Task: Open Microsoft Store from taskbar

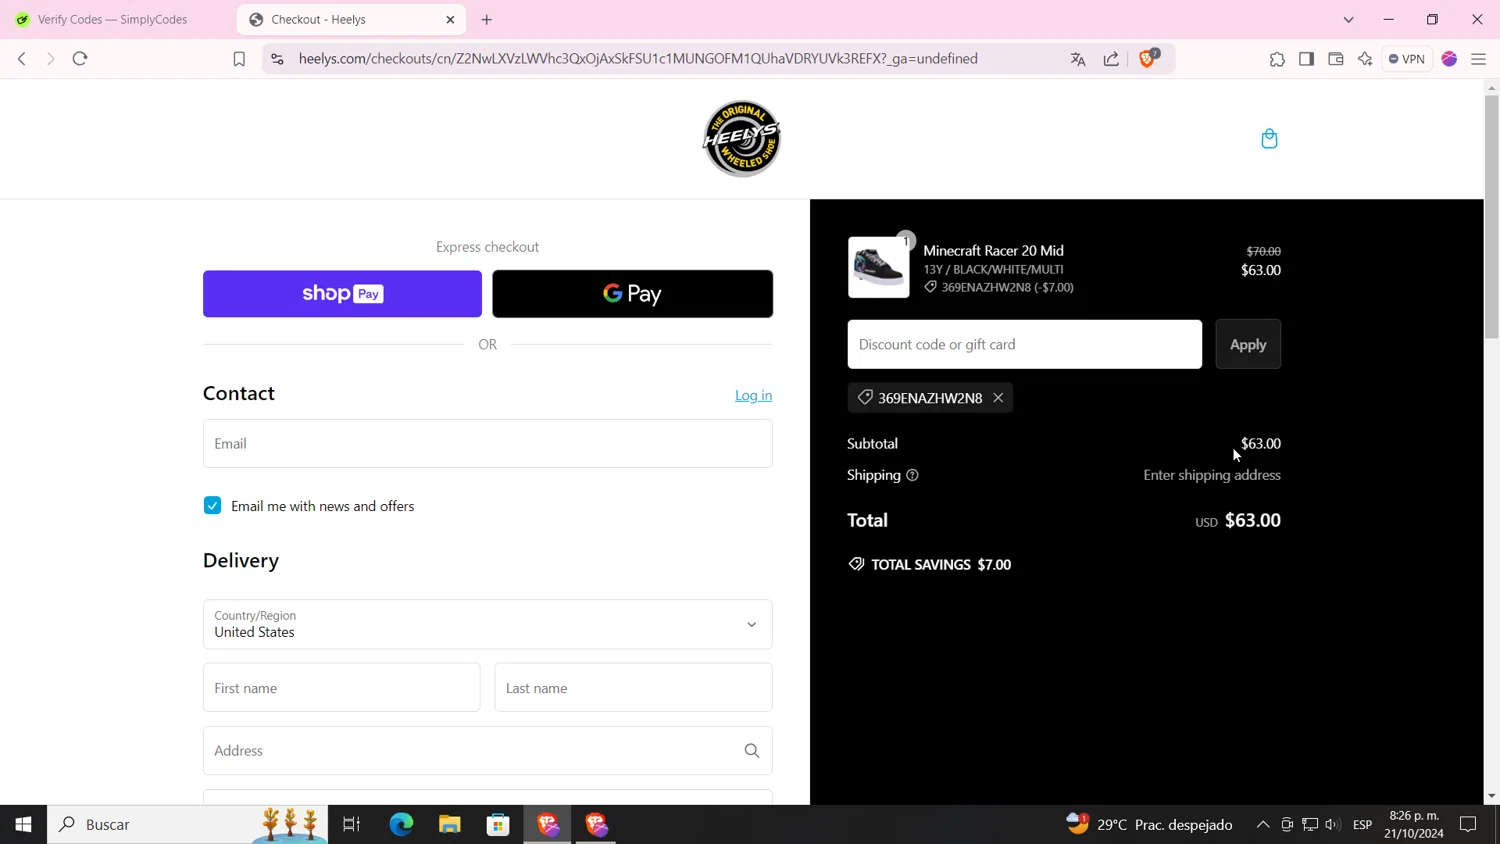Action: pos(498,825)
